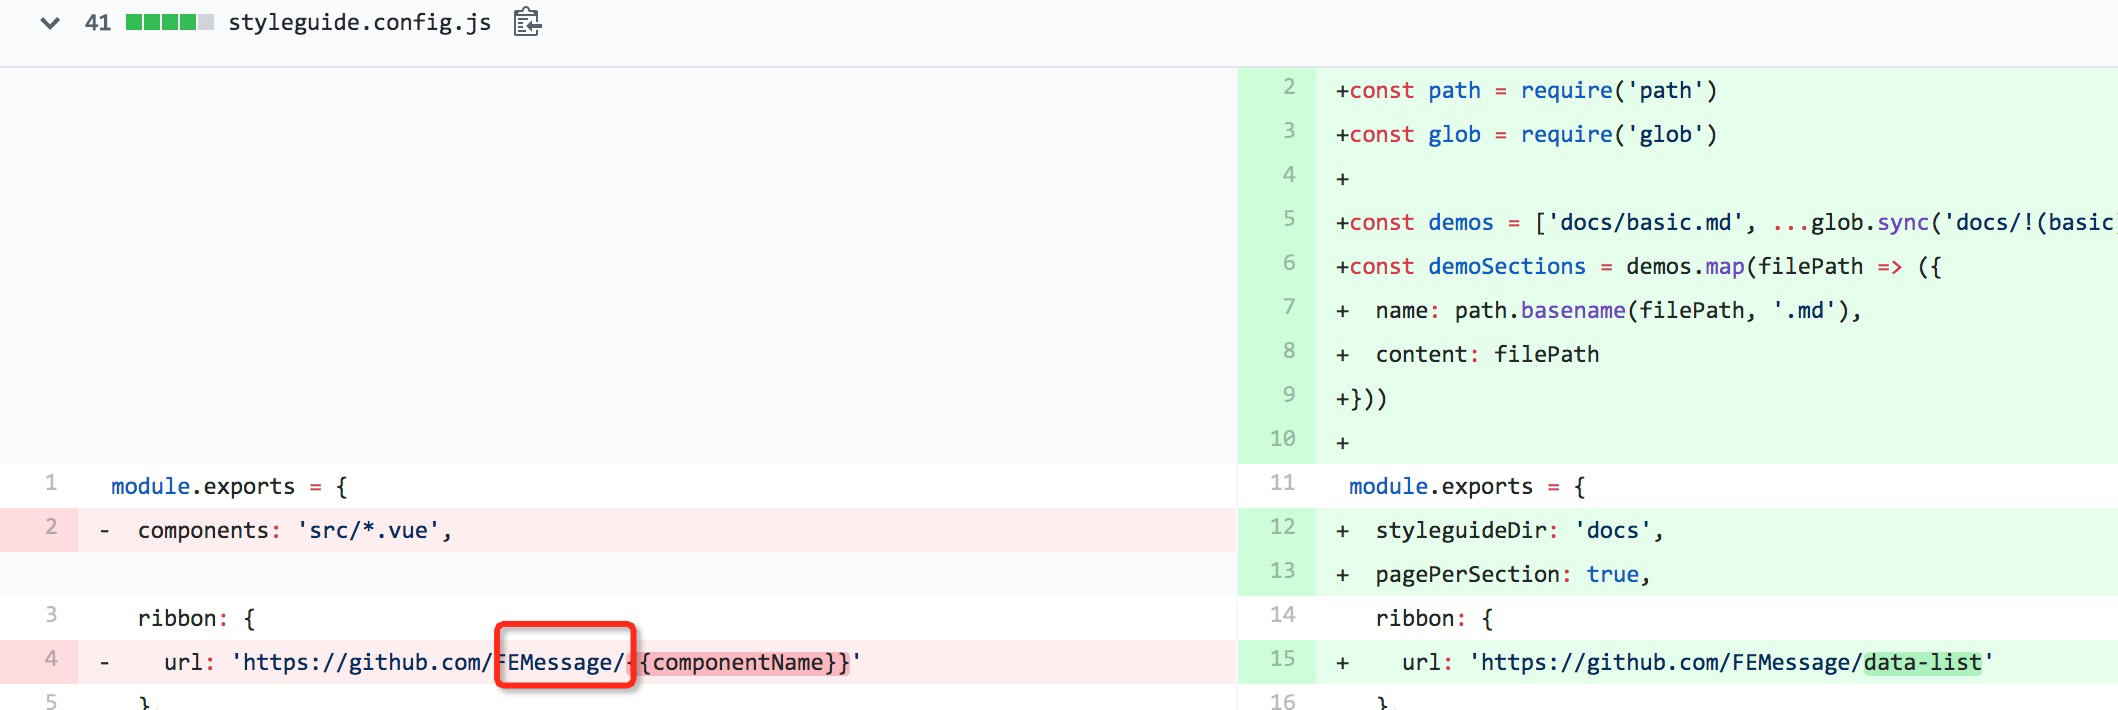
Task: Click the left-side 'ribbon: {' line
Action: (197, 619)
